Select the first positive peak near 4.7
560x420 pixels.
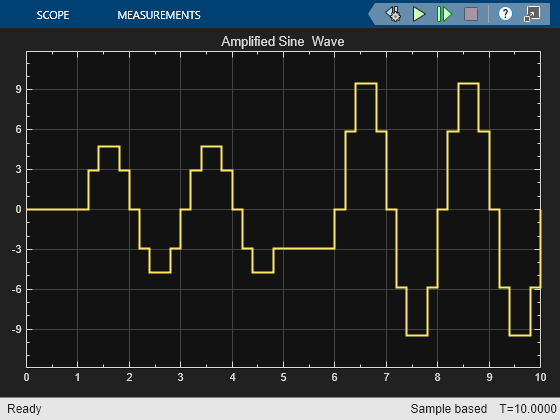click(109, 146)
